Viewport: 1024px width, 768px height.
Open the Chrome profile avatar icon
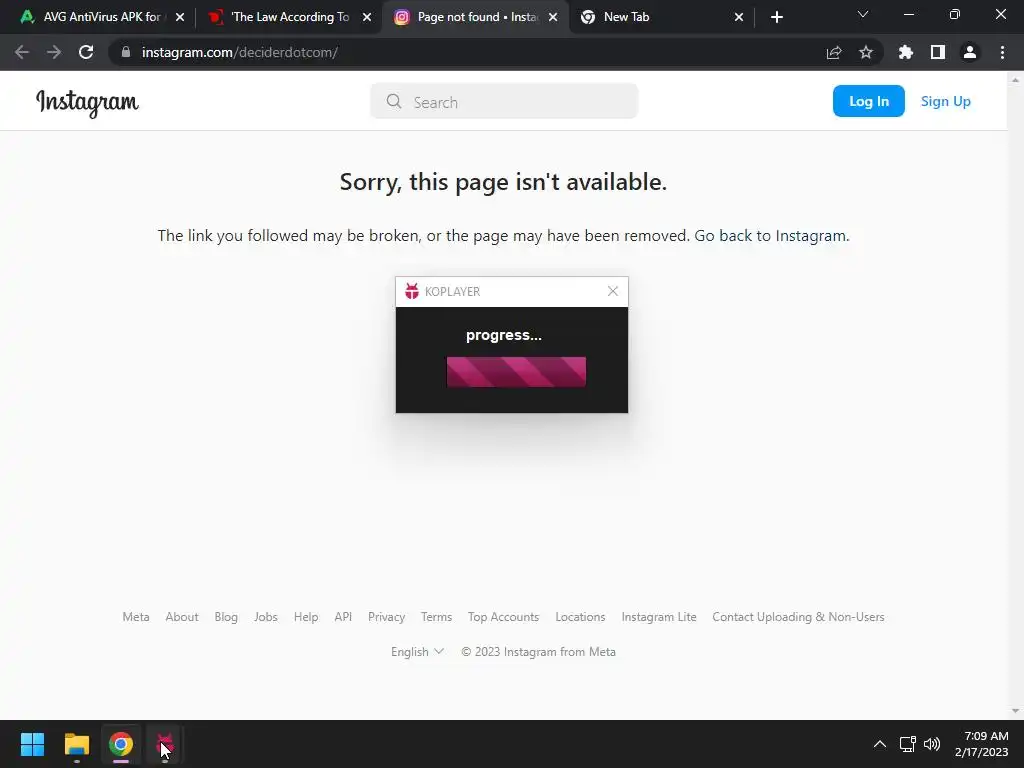point(970,52)
